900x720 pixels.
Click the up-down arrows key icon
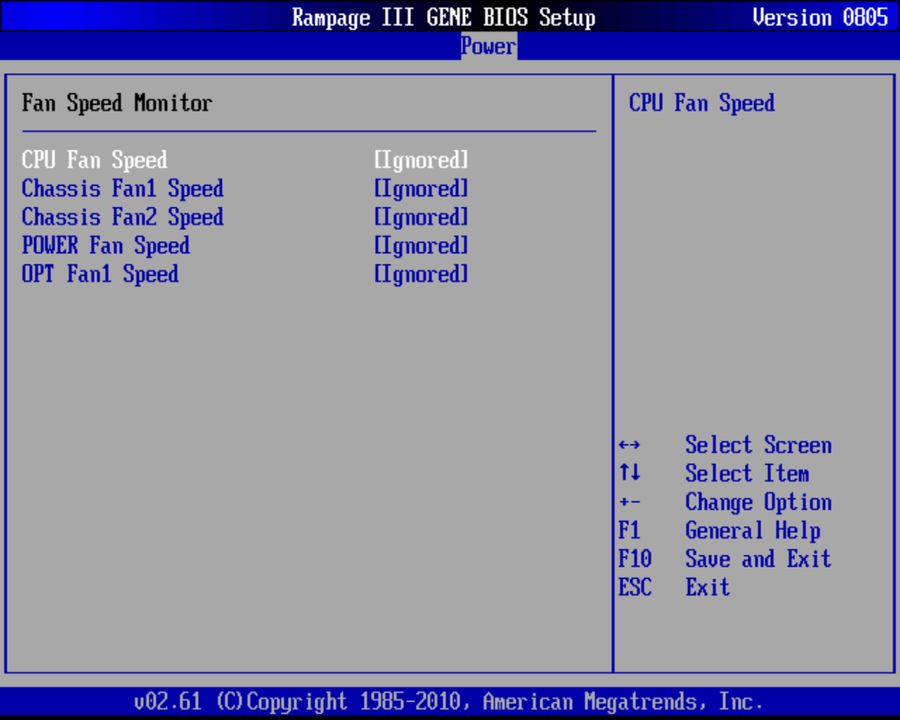tap(630, 473)
